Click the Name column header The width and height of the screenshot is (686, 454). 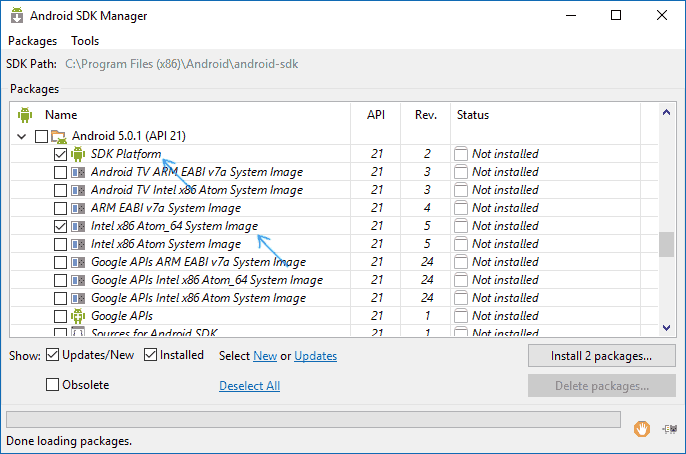coord(61,115)
